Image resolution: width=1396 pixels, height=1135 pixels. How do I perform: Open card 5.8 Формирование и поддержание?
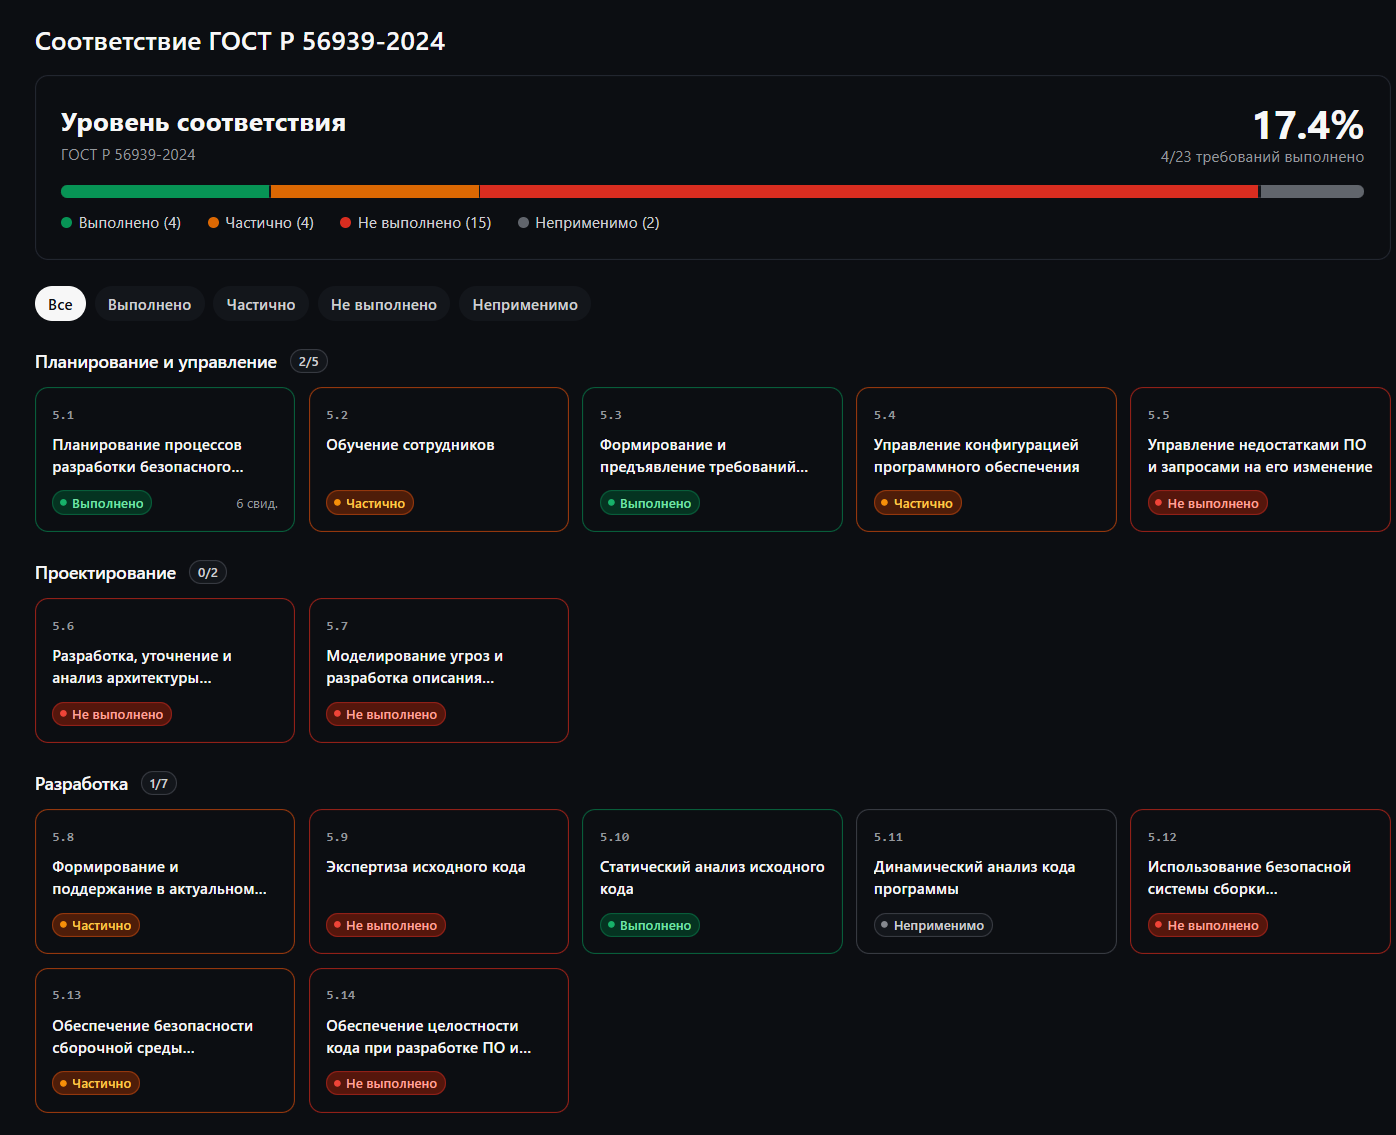coord(165,881)
